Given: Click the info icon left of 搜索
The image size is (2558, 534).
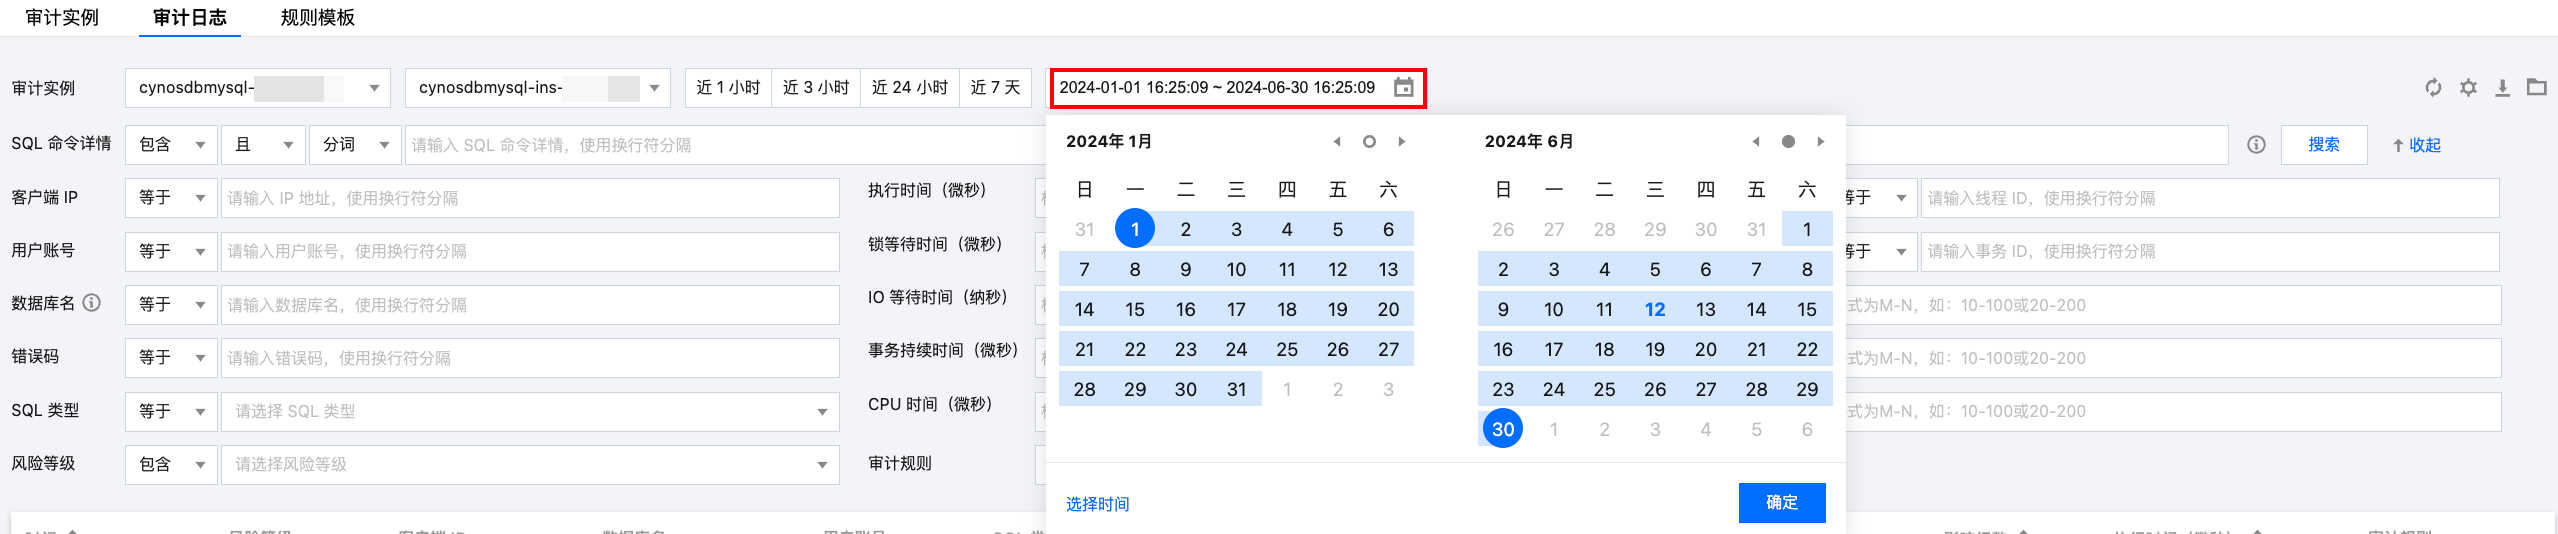Looking at the screenshot, I should pyautogui.click(x=2256, y=145).
